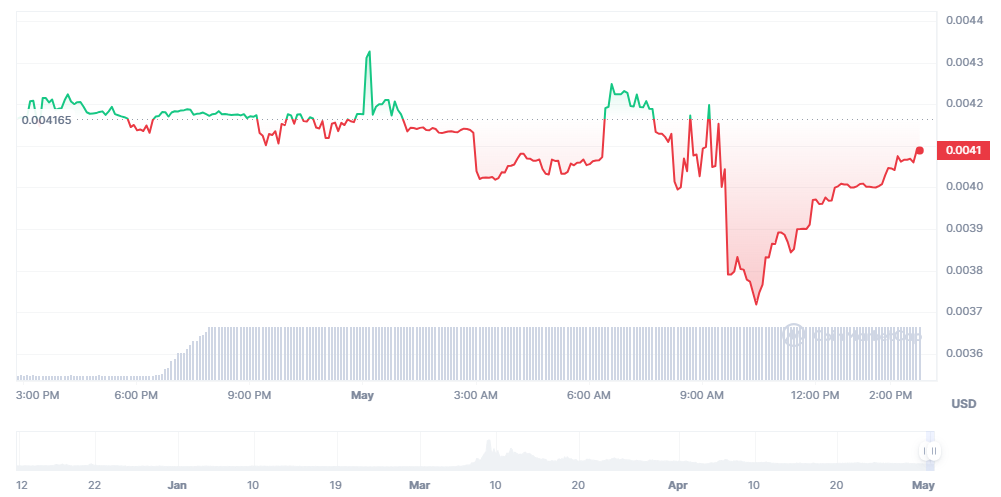
Task: Grab the navigator range selector handle
Action: [930, 452]
